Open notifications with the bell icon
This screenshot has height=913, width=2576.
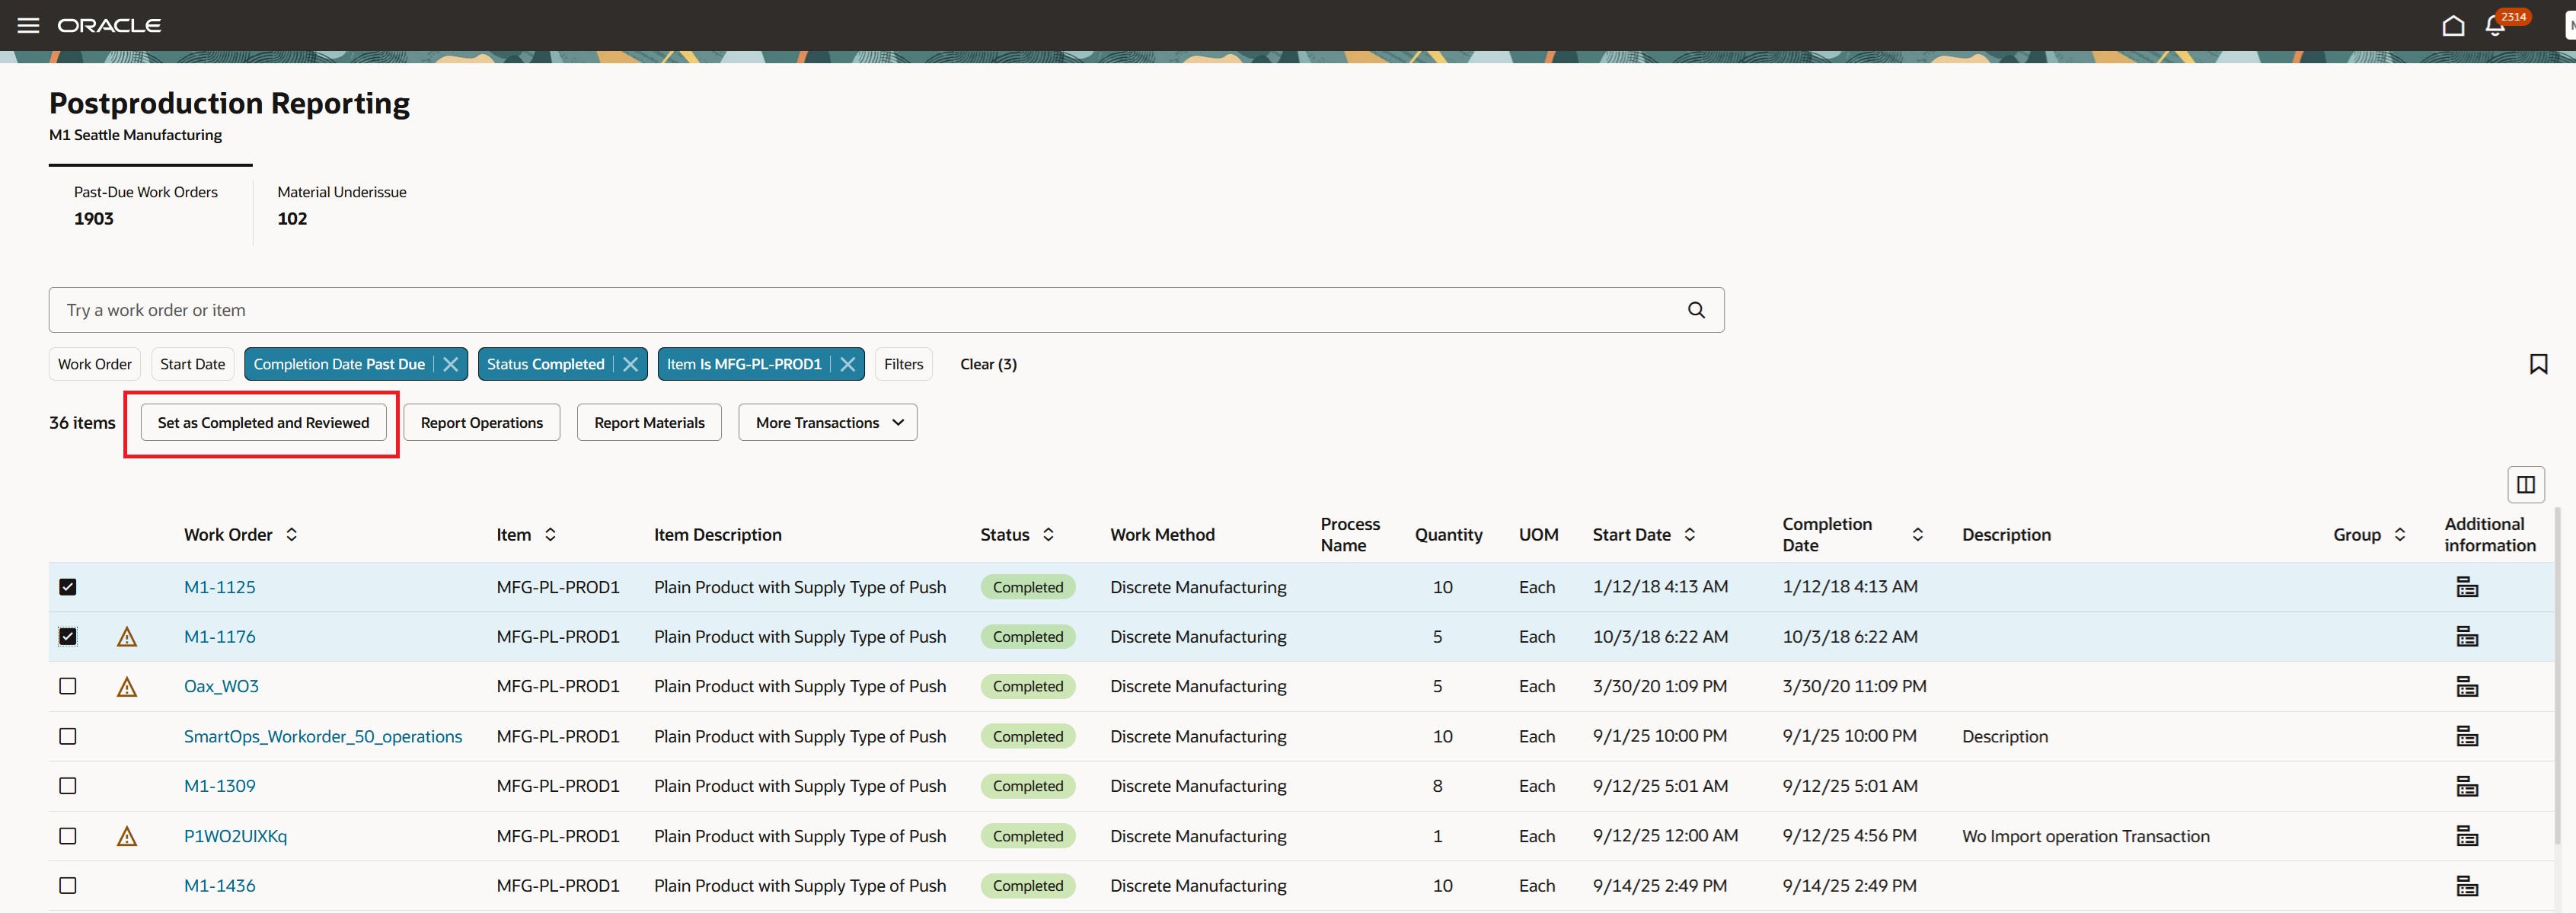coord(2497,27)
